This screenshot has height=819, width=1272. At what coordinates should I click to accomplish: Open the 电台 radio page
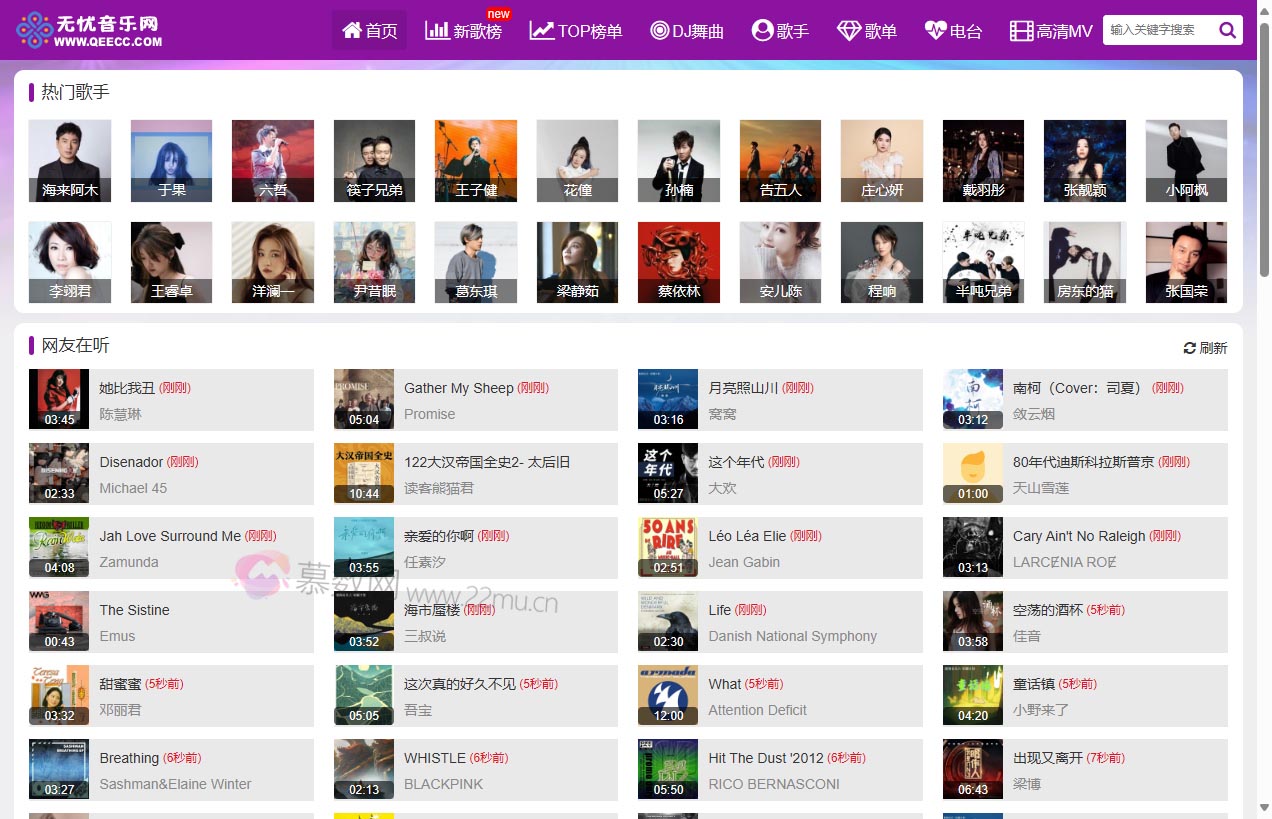pyautogui.click(x=953, y=31)
